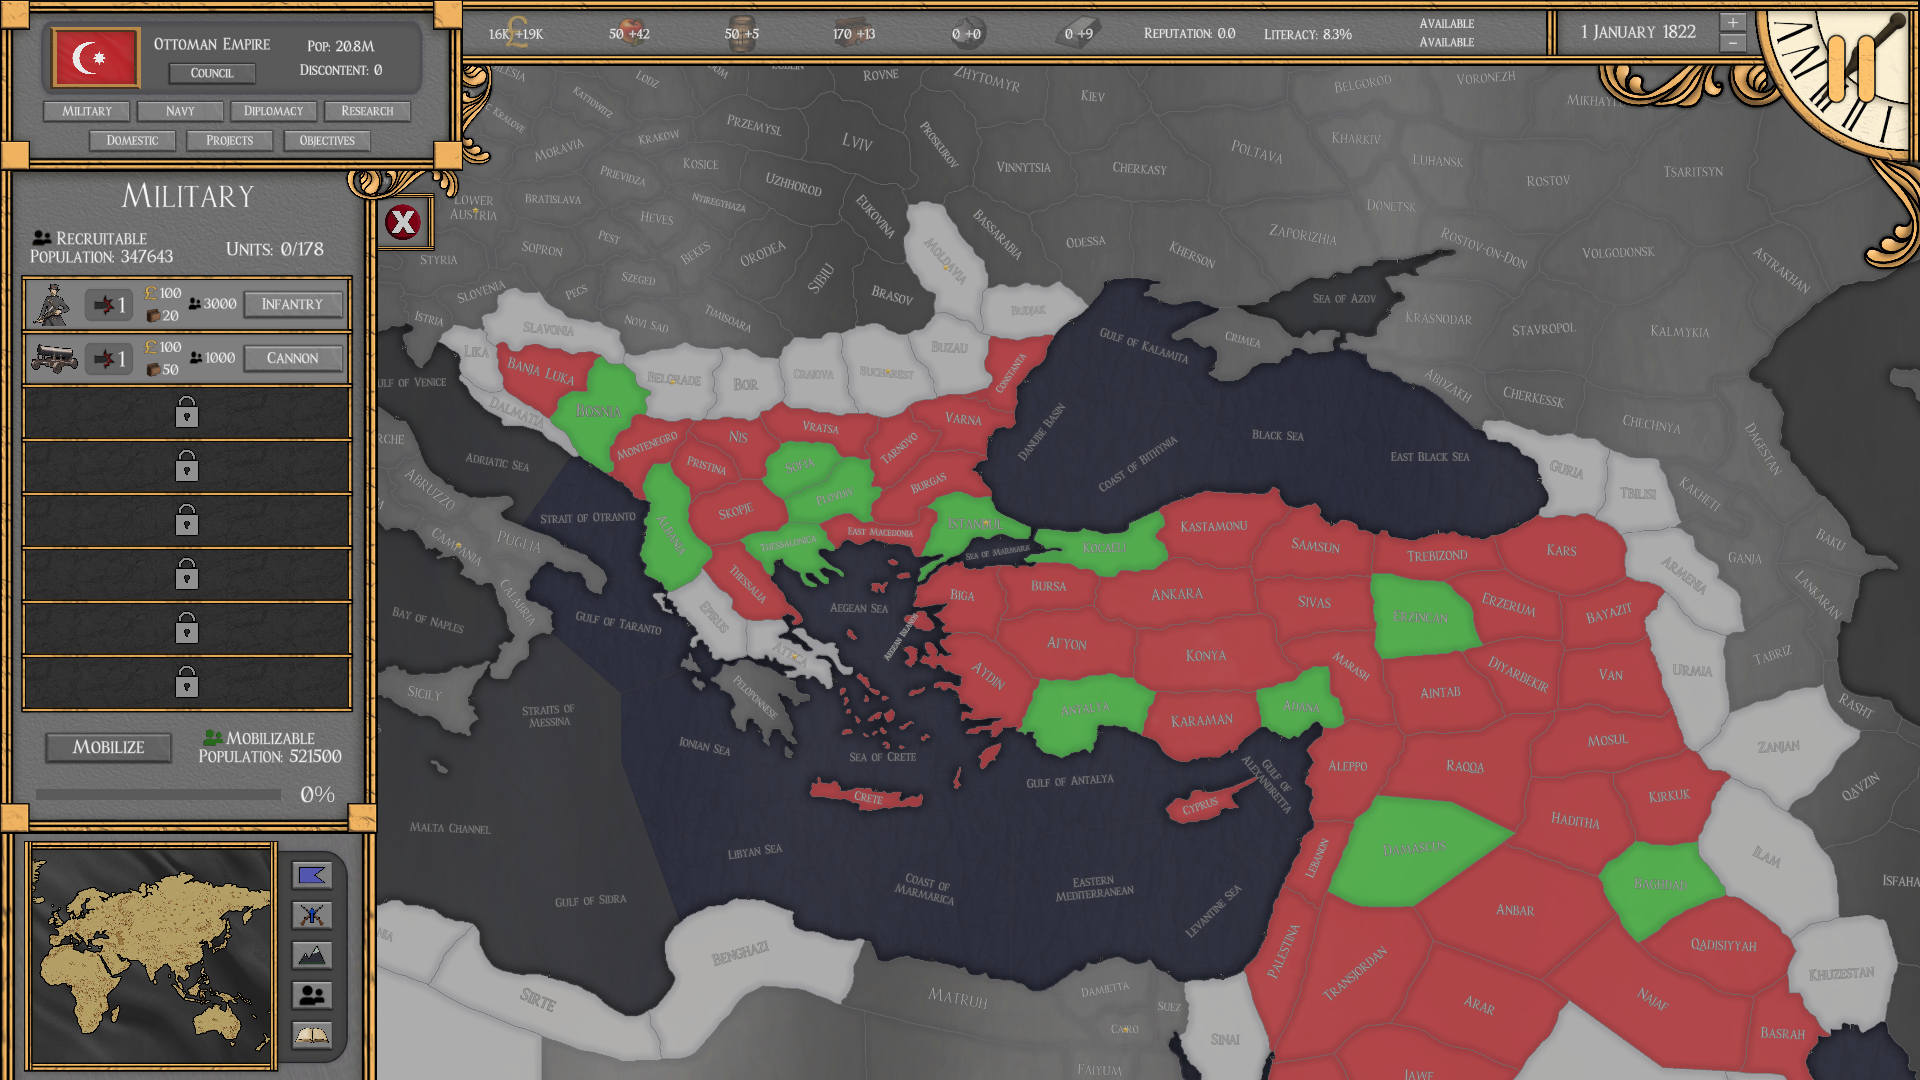Click the first locked unit slot
This screenshot has height=1080, width=1920.
tap(187, 412)
